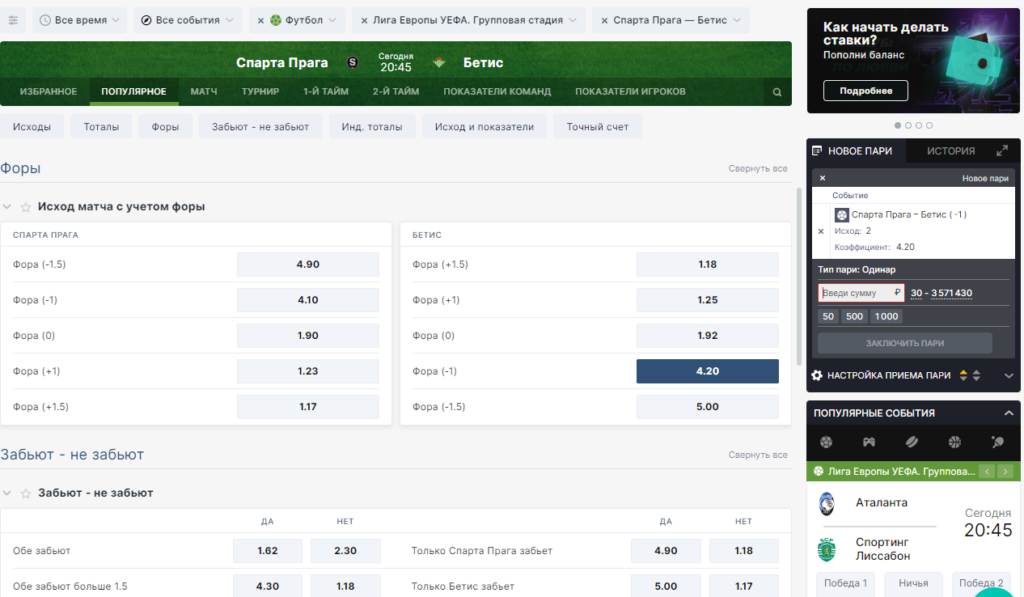The width and height of the screenshot is (1024, 597).
Task: Switch to the Матч tab
Action: pyautogui.click(x=204, y=91)
